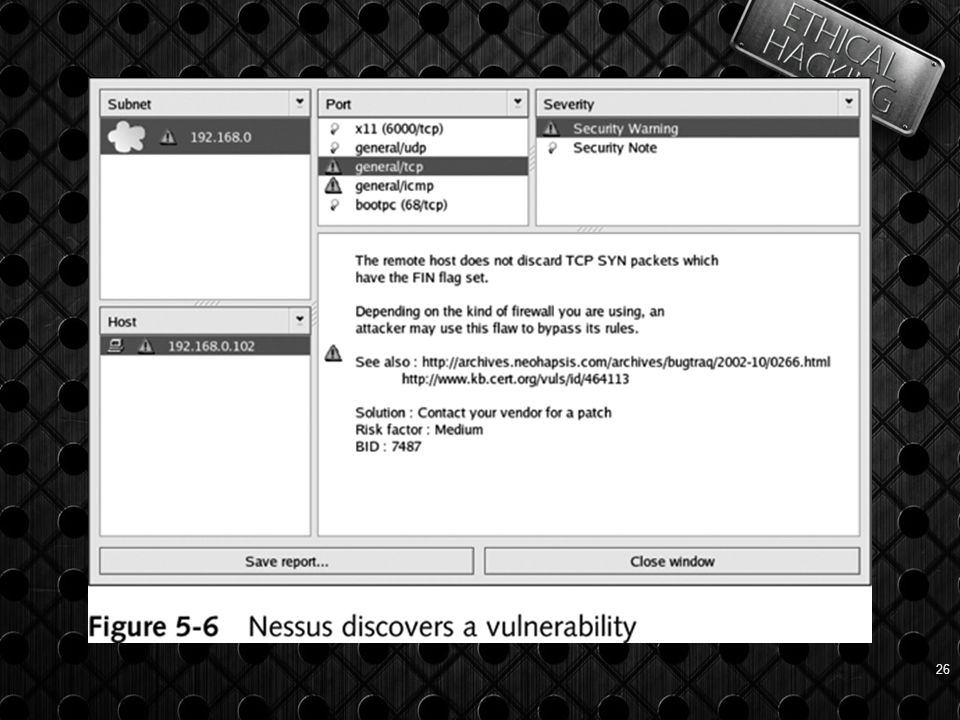Viewport: 960px width, 720px height.
Task: Click the bulb icon beside Security Note
Action: (552, 148)
